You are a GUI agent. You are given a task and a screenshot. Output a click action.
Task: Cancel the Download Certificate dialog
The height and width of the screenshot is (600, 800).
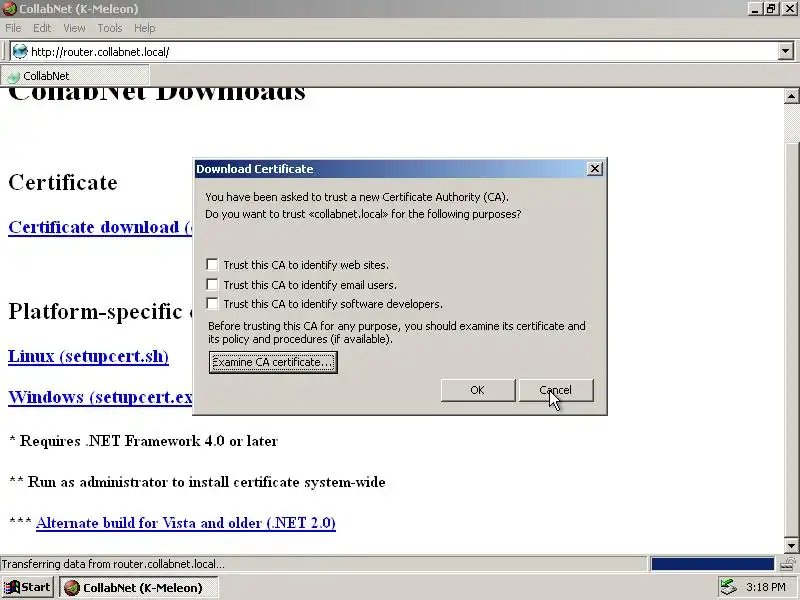[556, 390]
